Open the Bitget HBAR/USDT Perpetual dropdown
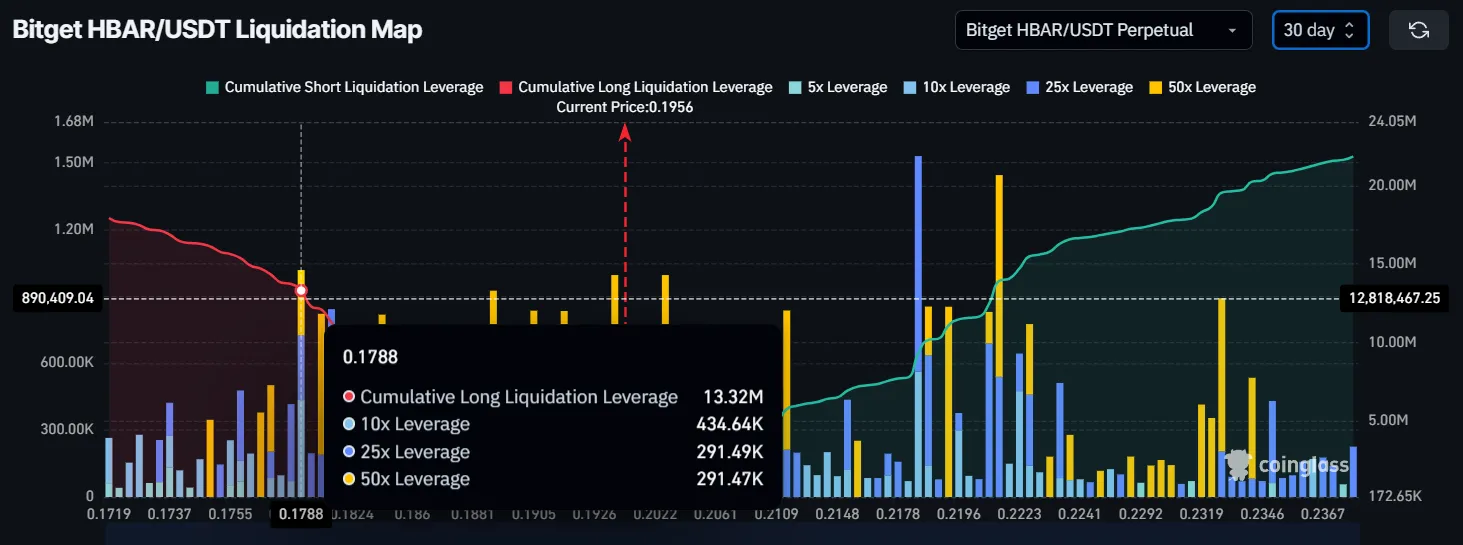Viewport: 1463px width, 545px height. click(1103, 30)
